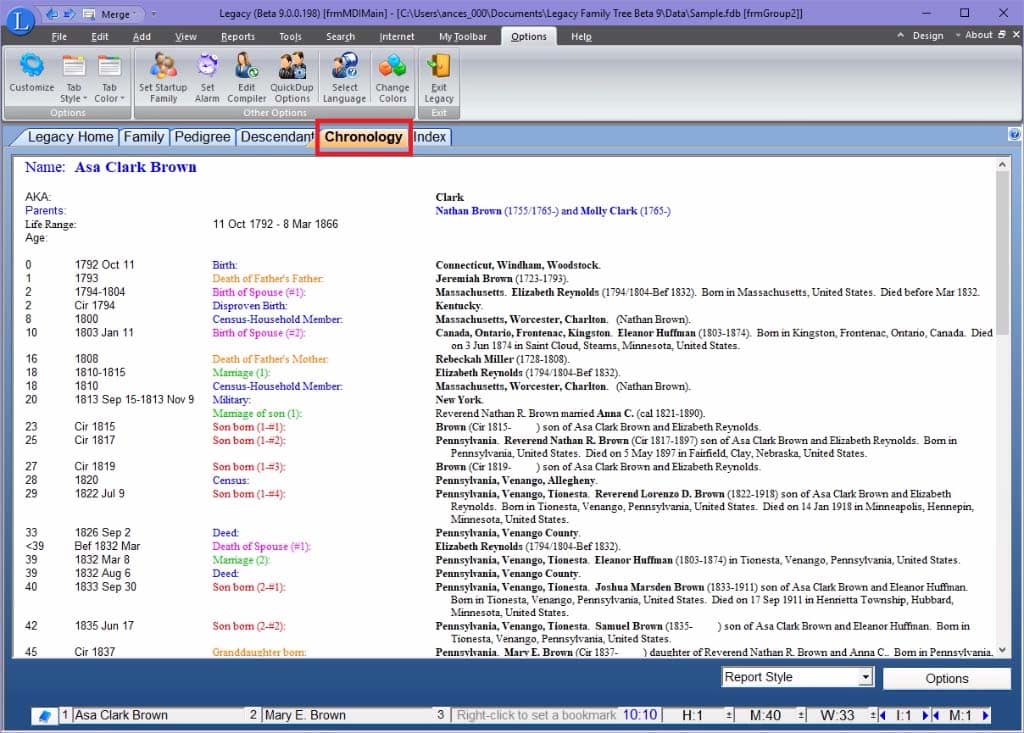Open the Reports menu

tap(237, 37)
